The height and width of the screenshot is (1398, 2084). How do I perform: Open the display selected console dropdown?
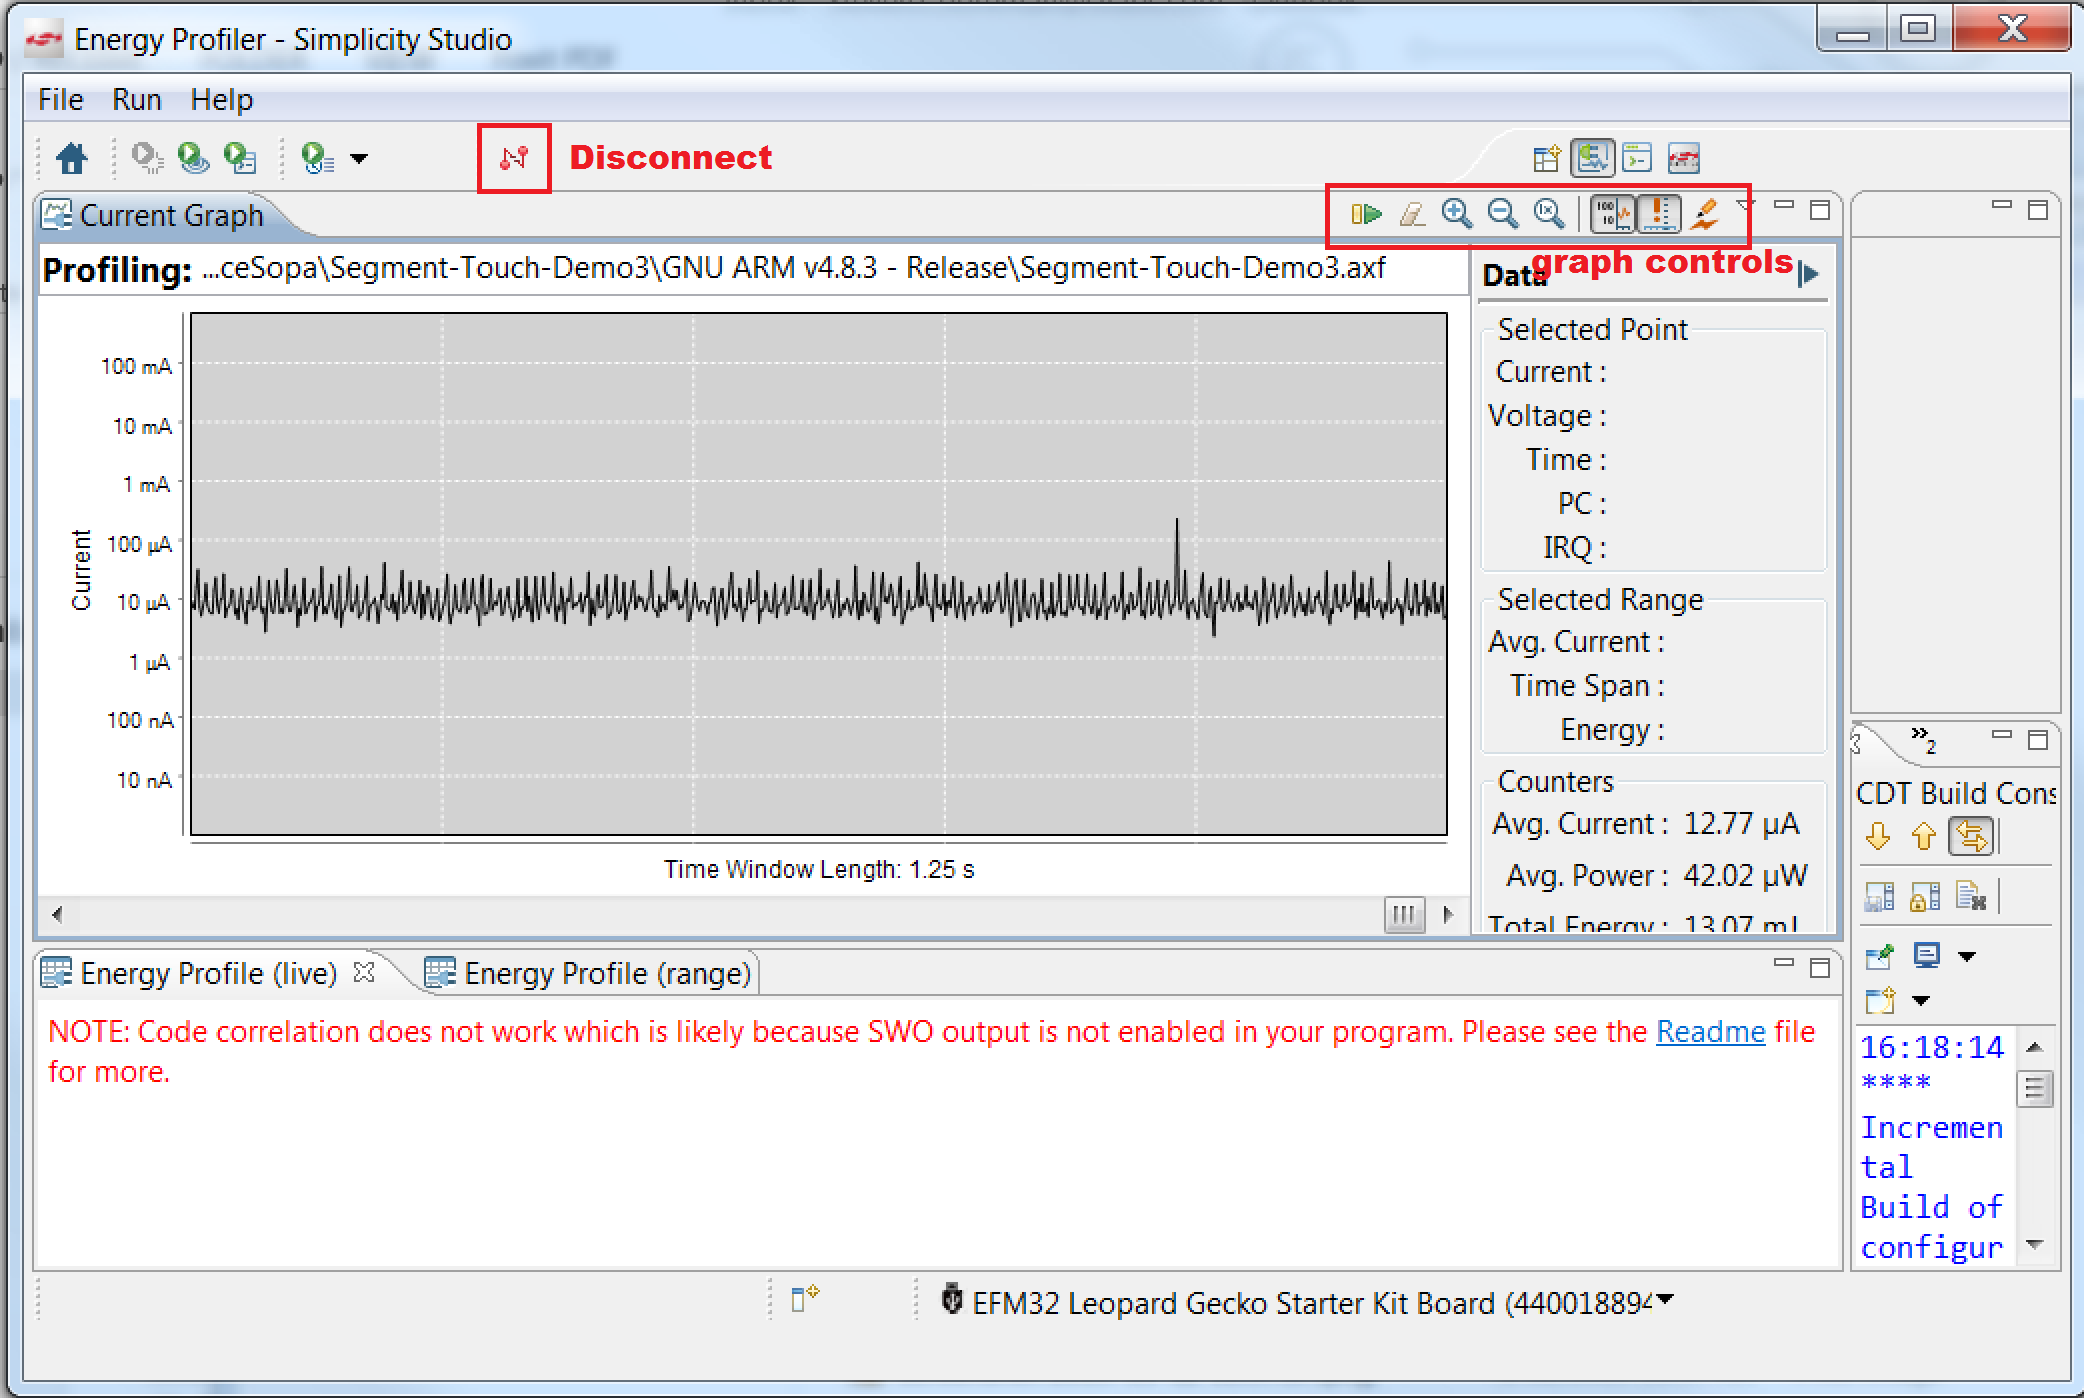pos(1966,957)
